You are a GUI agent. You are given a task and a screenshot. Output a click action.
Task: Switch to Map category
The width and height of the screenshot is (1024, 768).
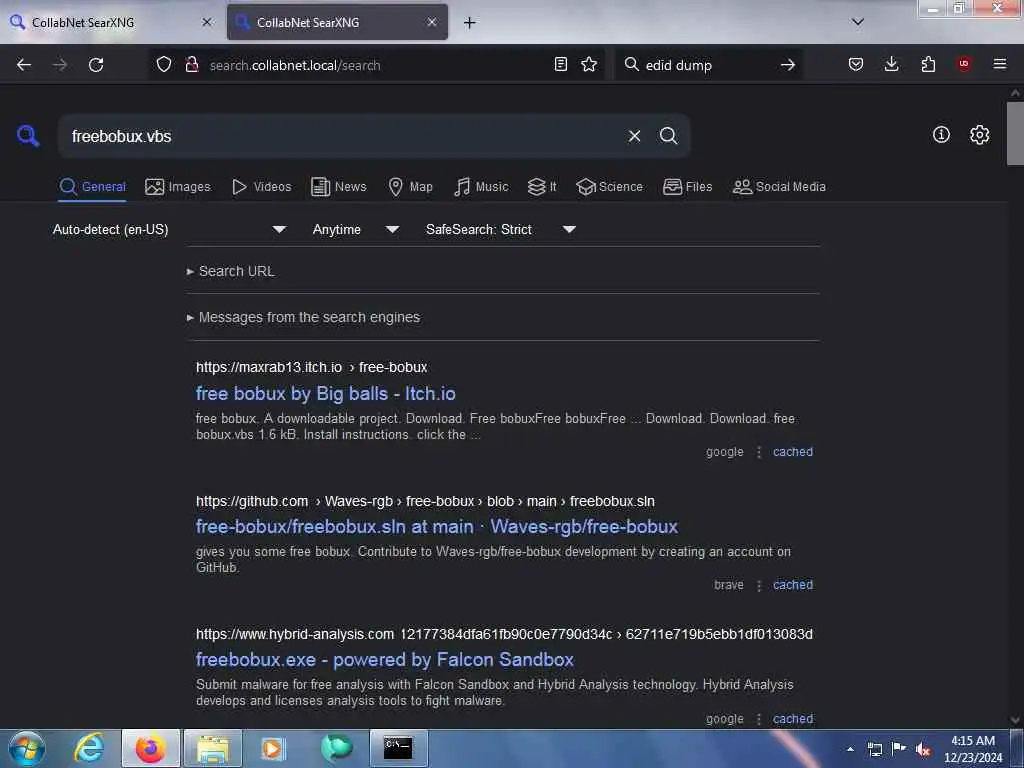pos(410,187)
